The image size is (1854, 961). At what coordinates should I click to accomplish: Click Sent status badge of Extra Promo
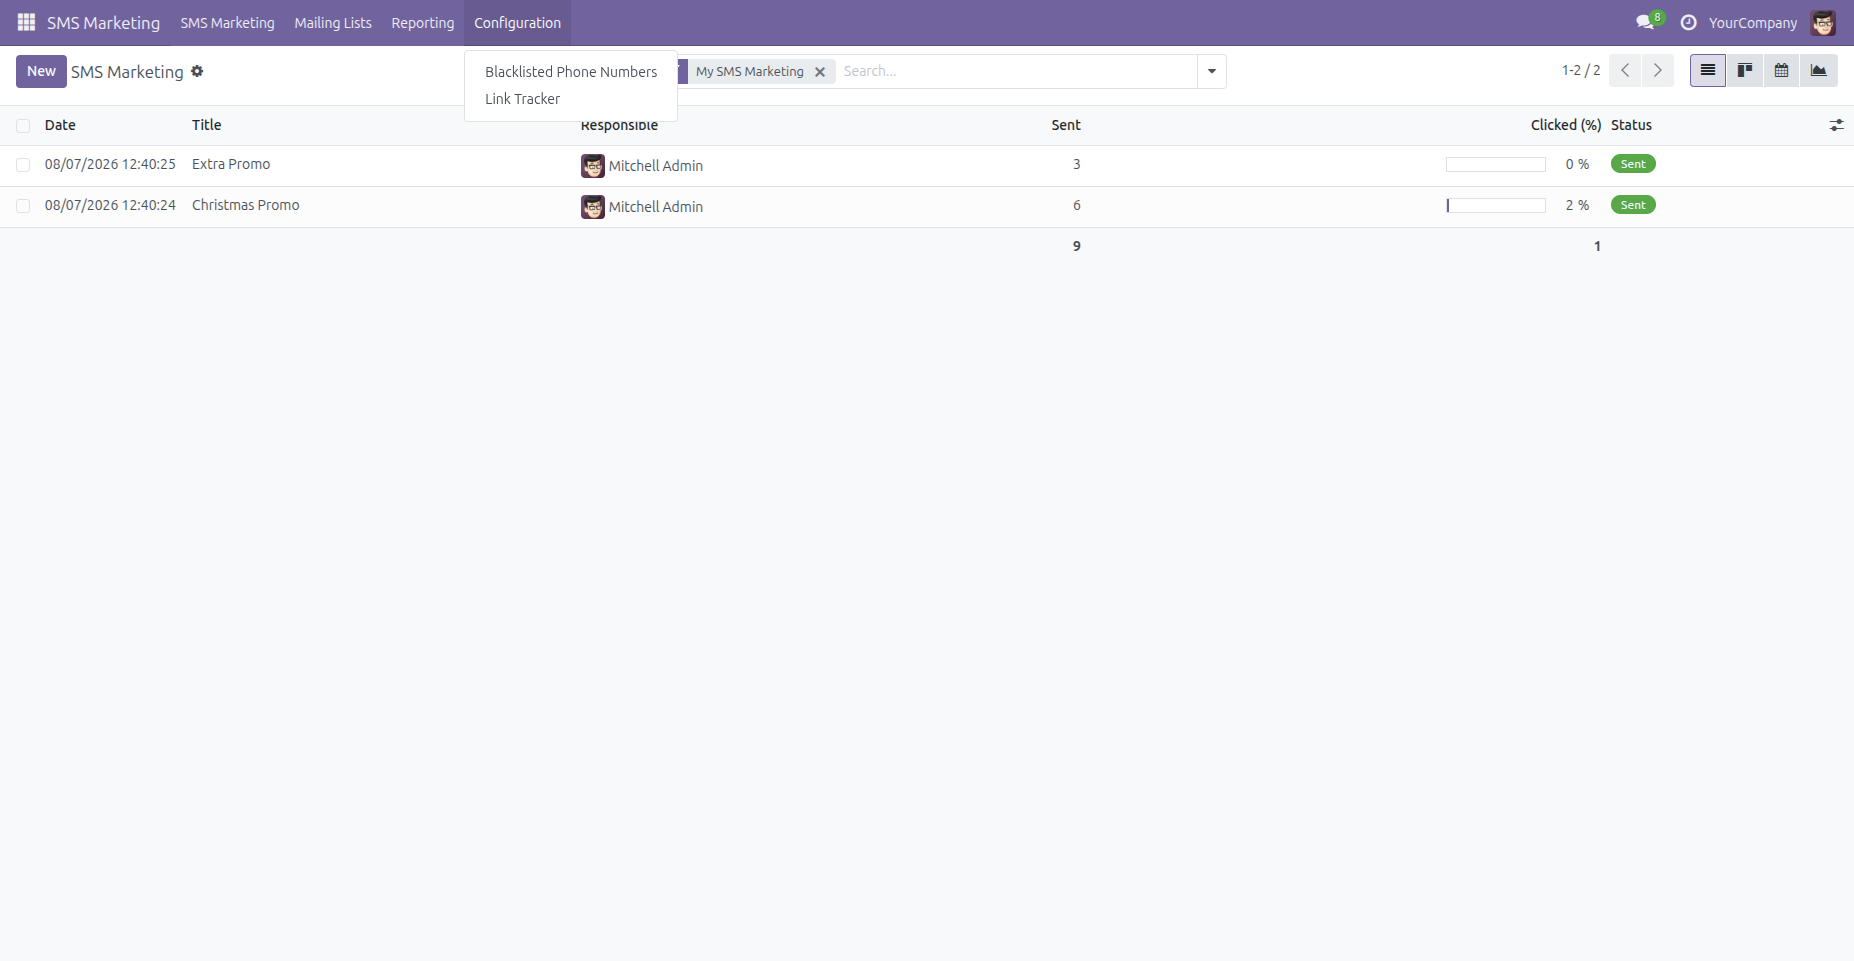point(1633,164)
